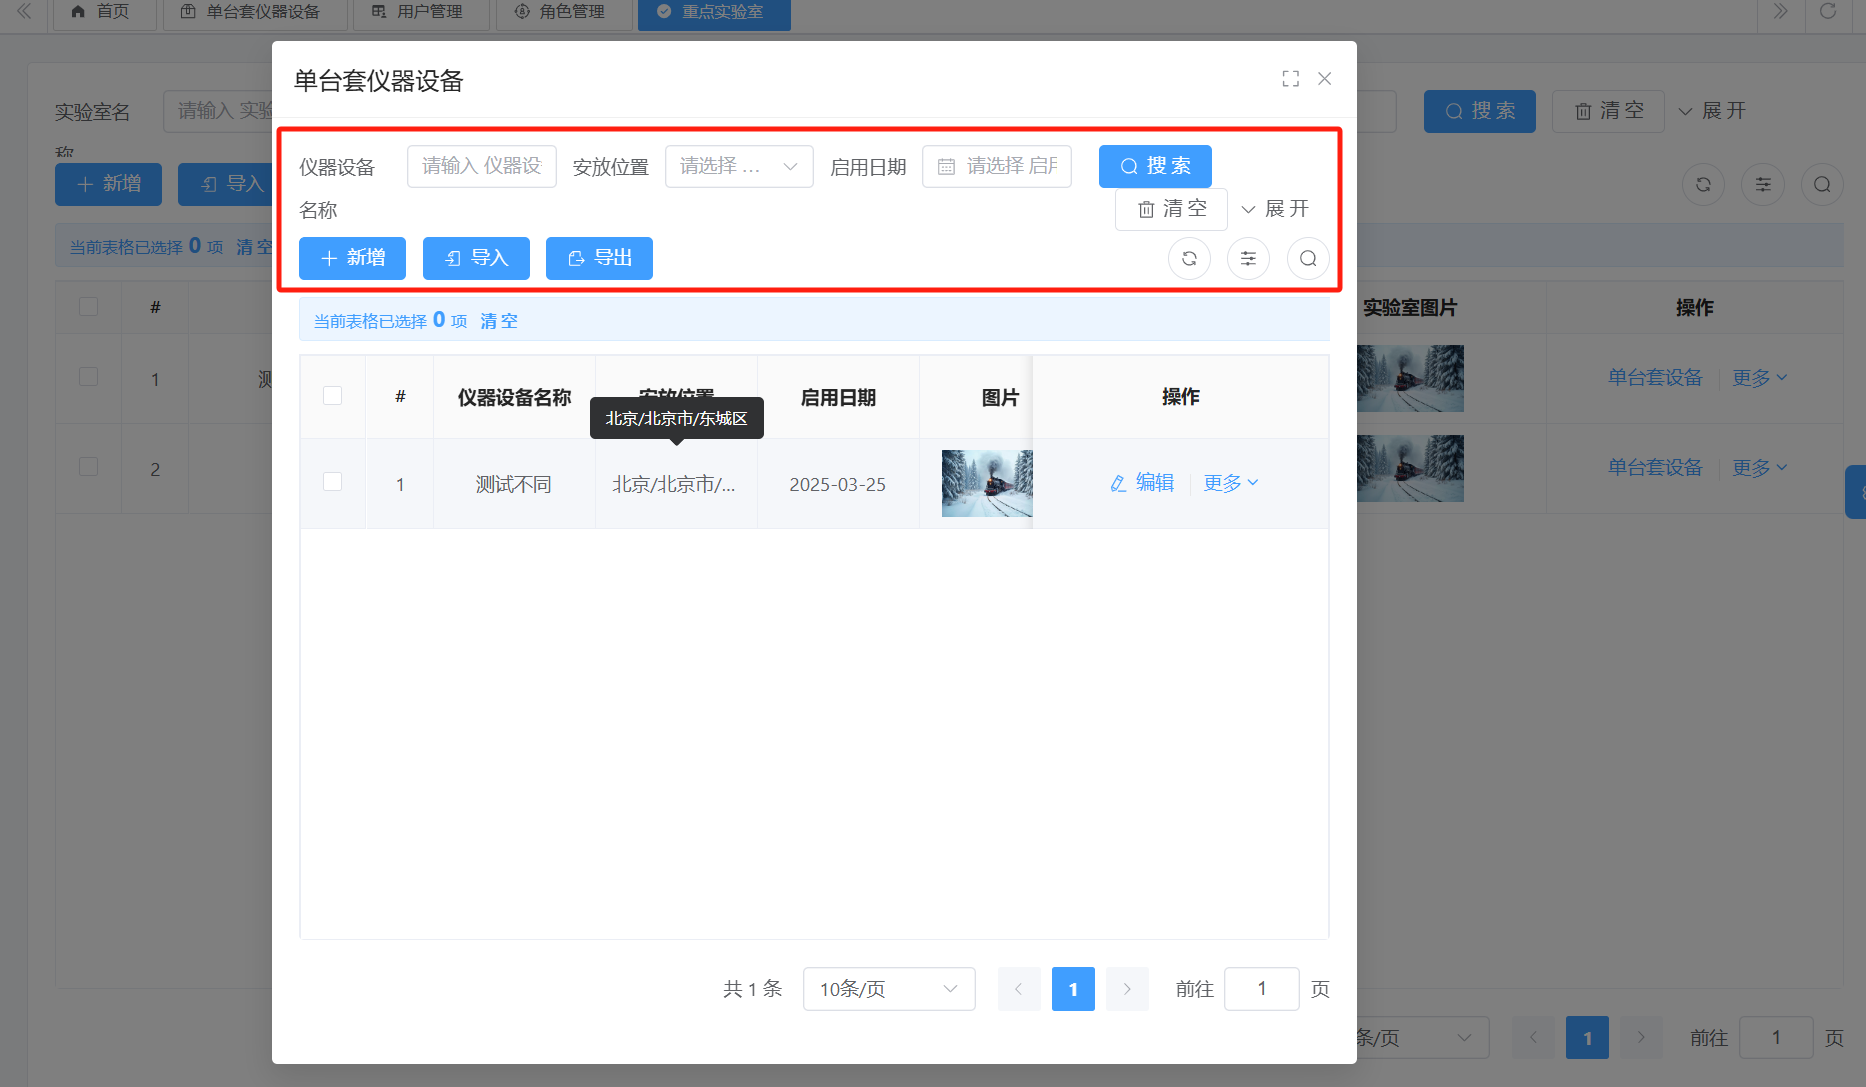The image size is (1866, 1087).
Task: Click the 清空 link in selection bar
Action: (498, 321)
